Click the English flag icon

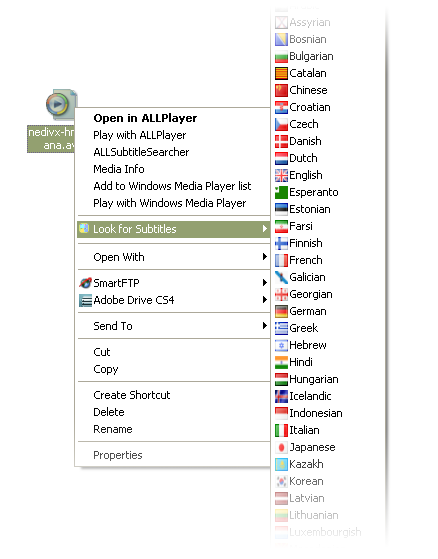pyautogui.click(x=281, y=175)
